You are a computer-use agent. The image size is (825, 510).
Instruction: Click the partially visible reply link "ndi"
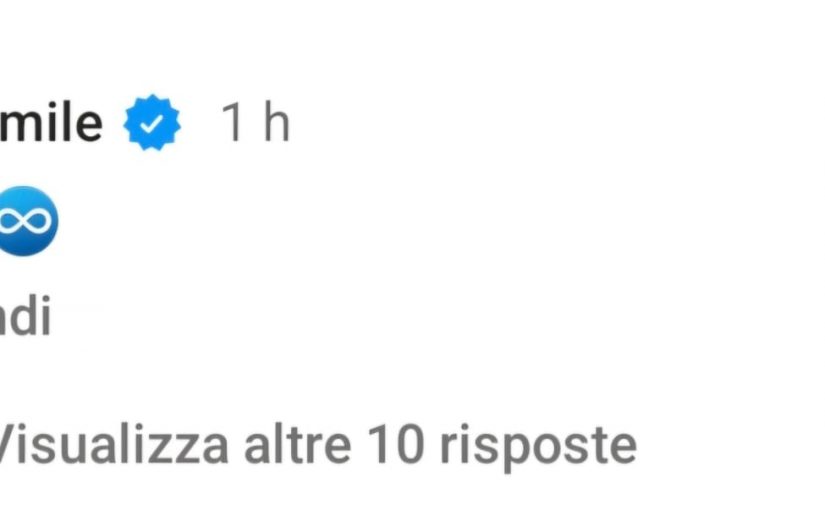(x=25, y=316)
